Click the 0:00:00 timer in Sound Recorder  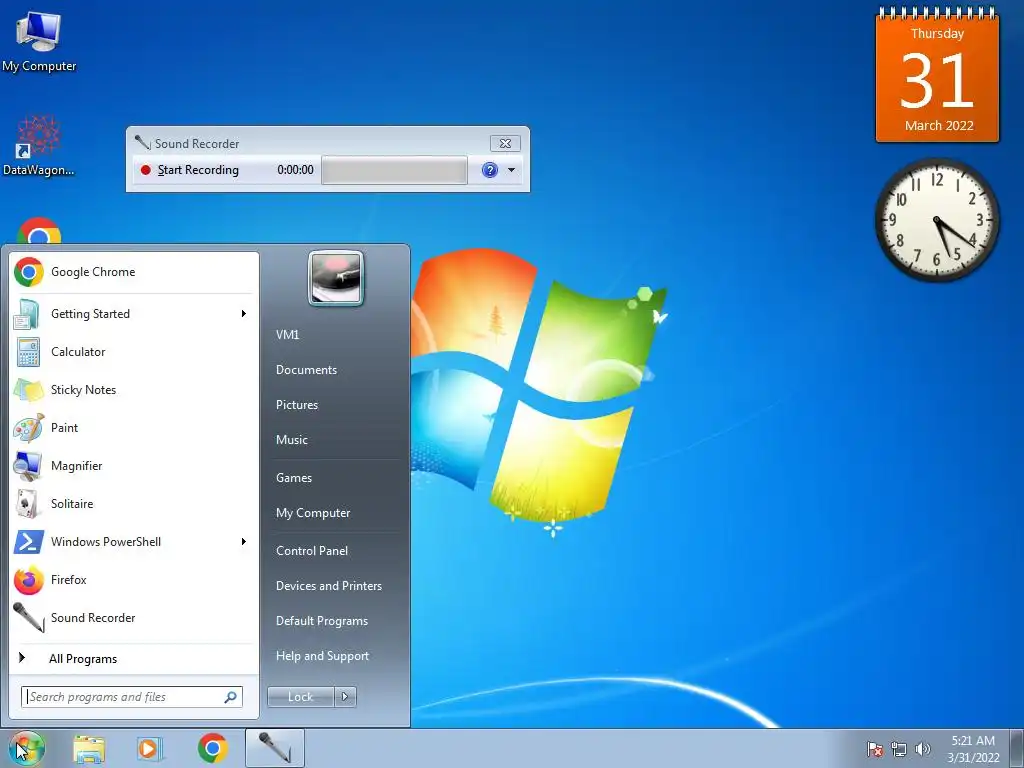point(295,170)
